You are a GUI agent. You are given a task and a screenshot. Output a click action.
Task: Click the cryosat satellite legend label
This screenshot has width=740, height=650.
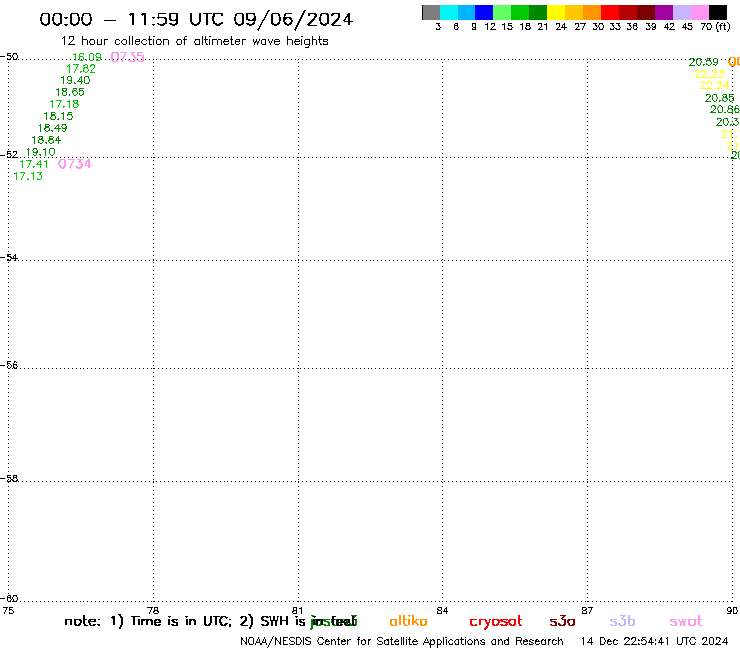coord(496,622)
